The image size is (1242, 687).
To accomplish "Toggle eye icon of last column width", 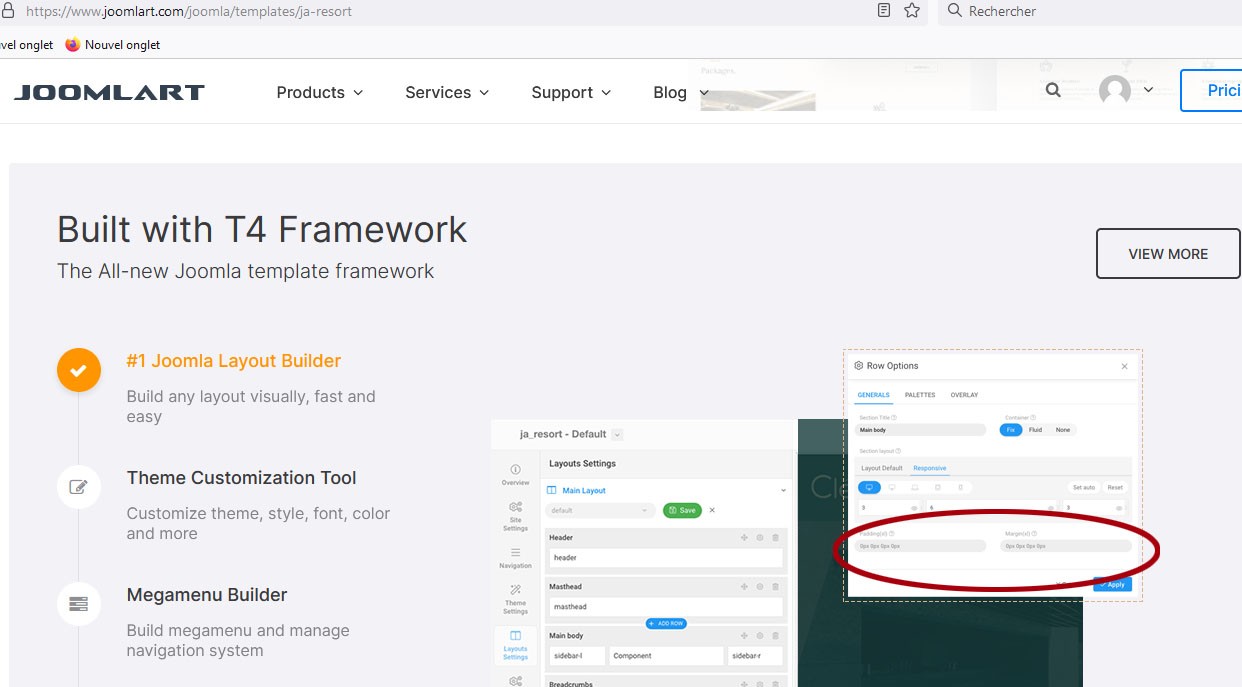I will tap(1119, 508).
